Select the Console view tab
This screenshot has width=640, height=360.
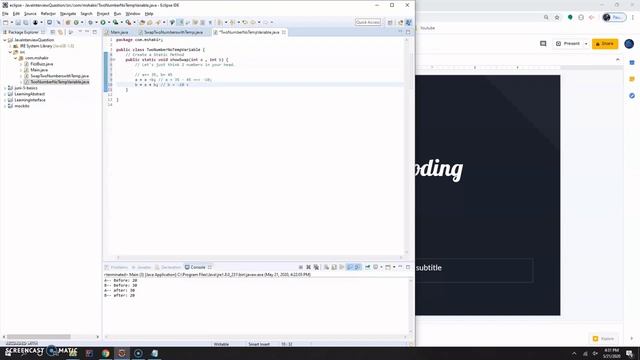coord(198,267)
